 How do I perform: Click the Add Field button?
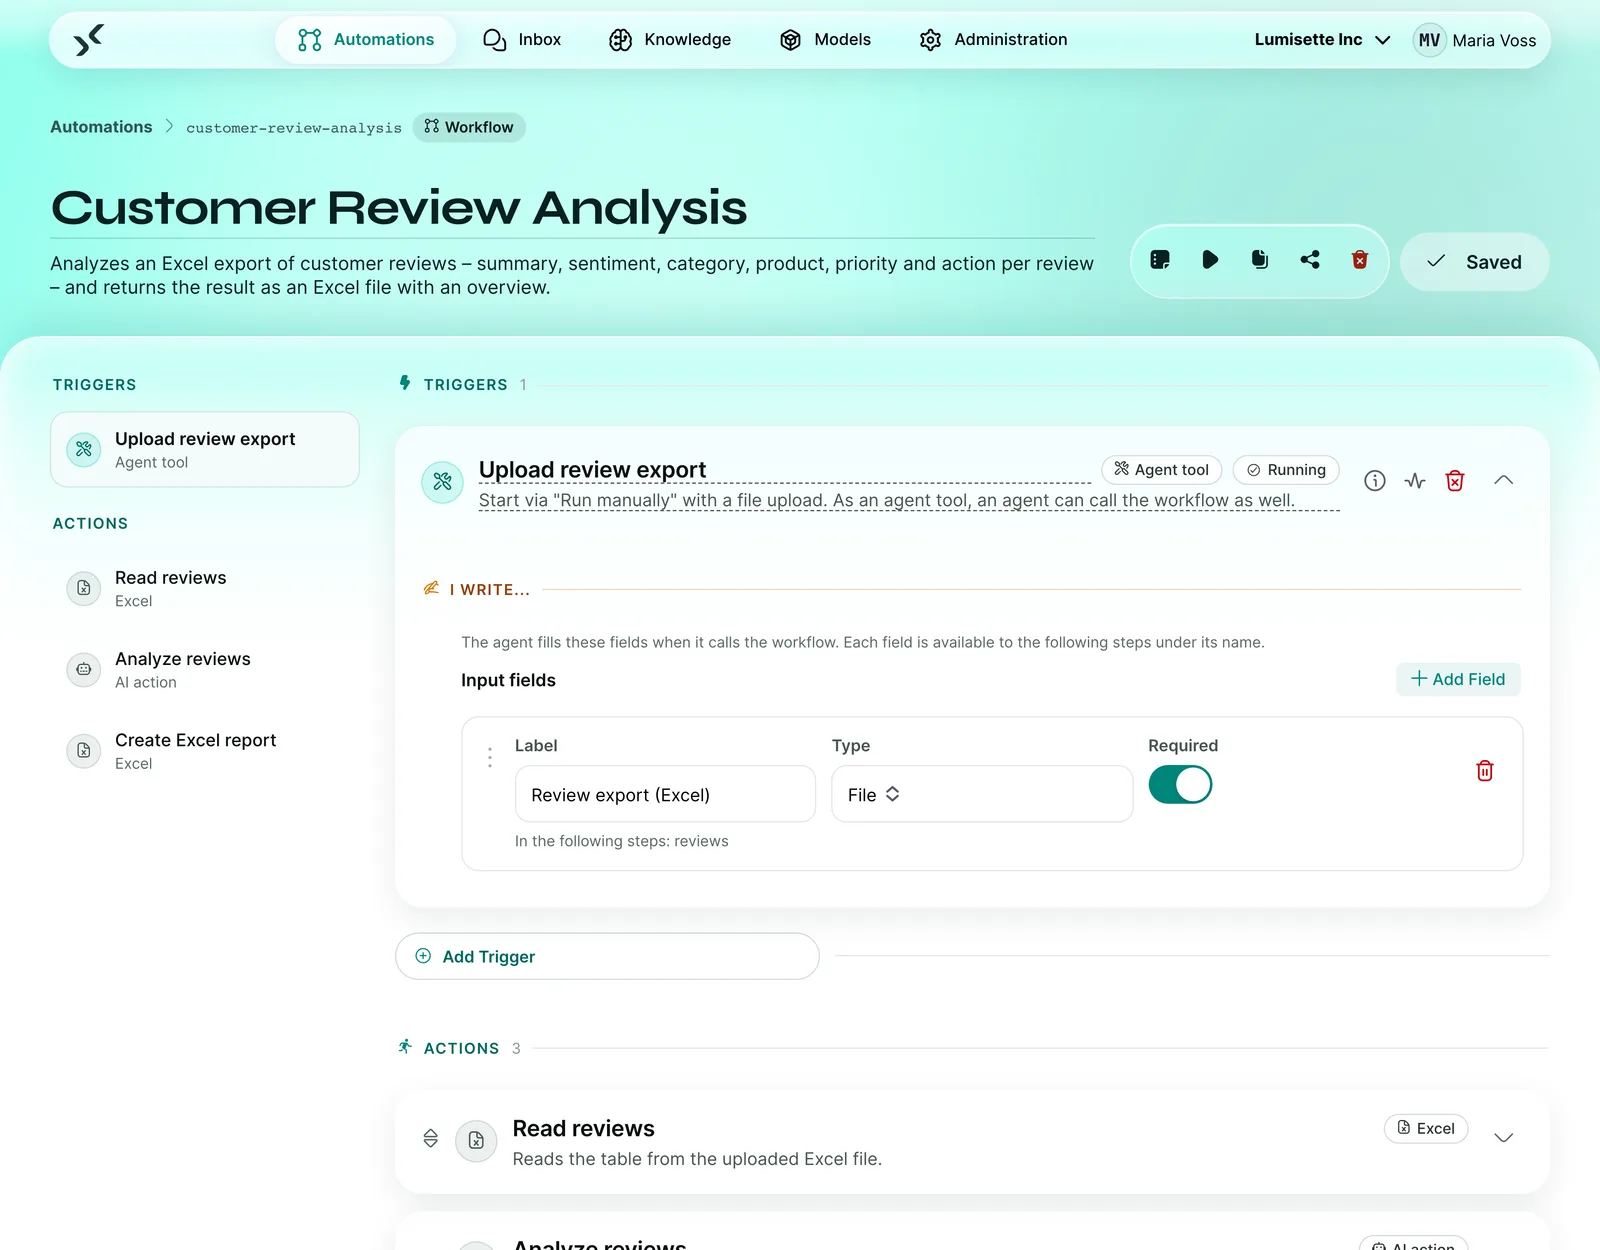1458,679
